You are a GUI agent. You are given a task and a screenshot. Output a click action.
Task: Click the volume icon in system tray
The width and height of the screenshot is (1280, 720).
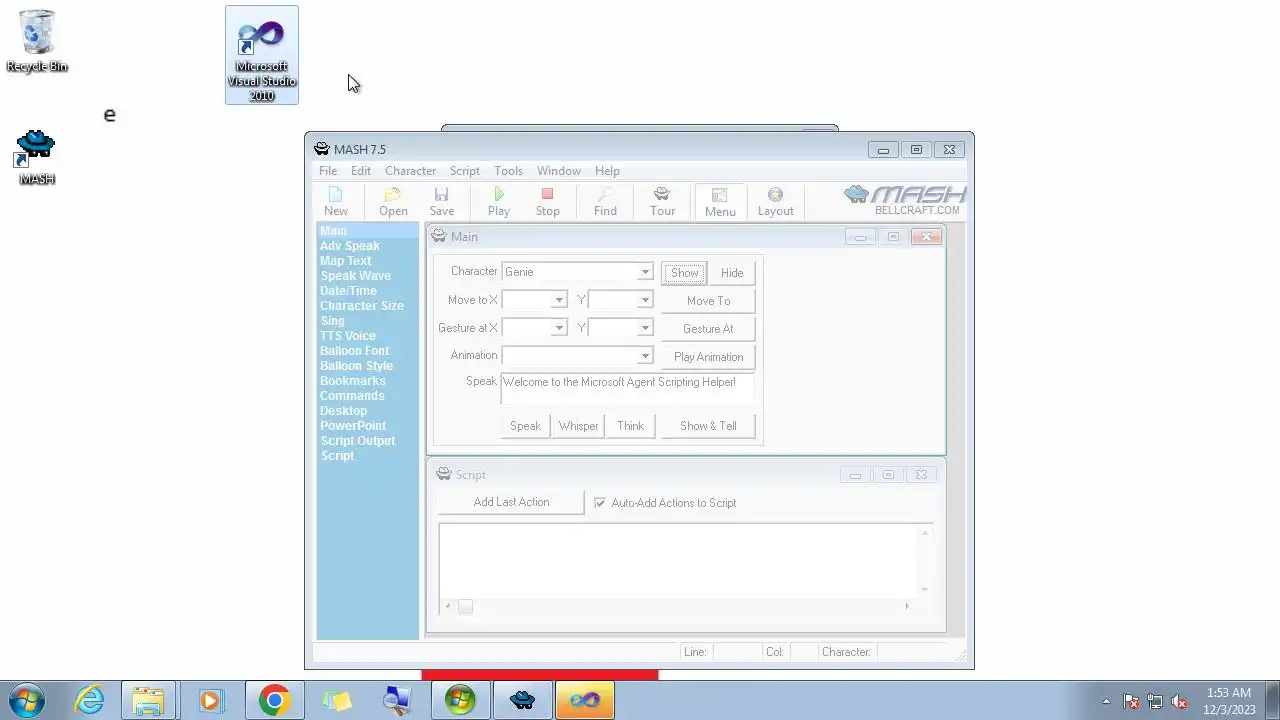pyautogui.click(x=1180, y=701)
